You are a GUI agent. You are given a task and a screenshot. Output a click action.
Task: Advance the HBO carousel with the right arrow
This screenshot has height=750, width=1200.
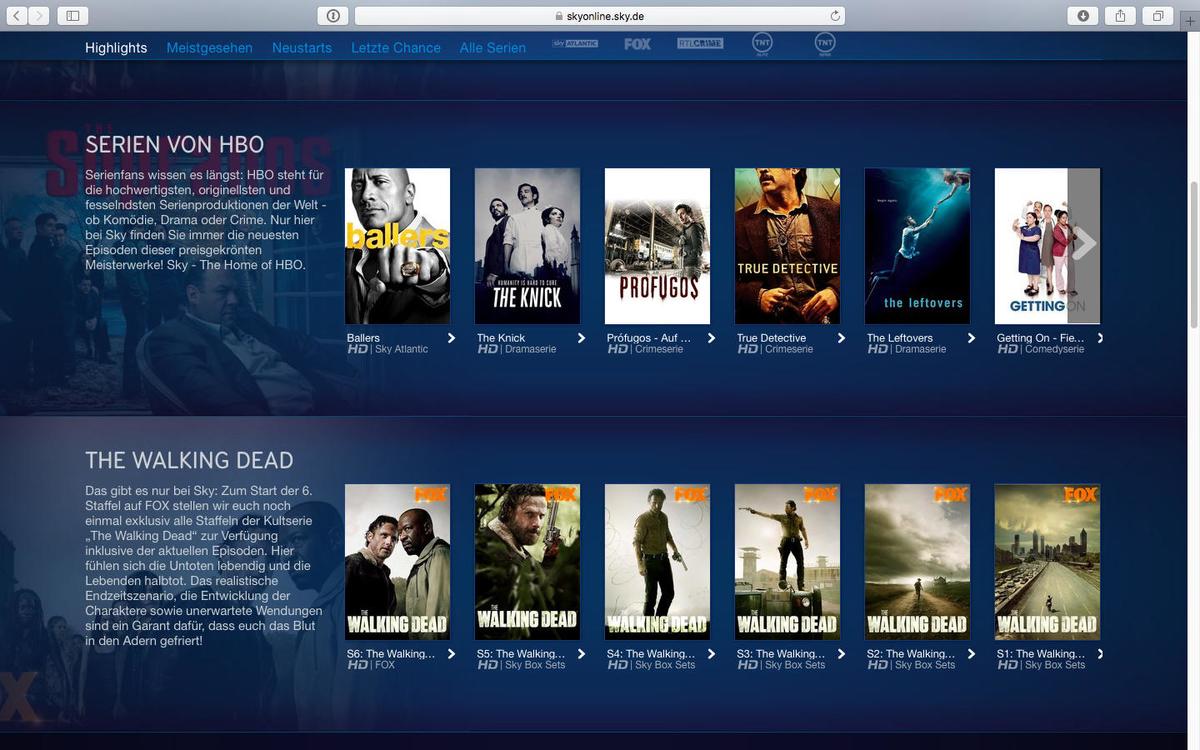(x=1084, y=245)
